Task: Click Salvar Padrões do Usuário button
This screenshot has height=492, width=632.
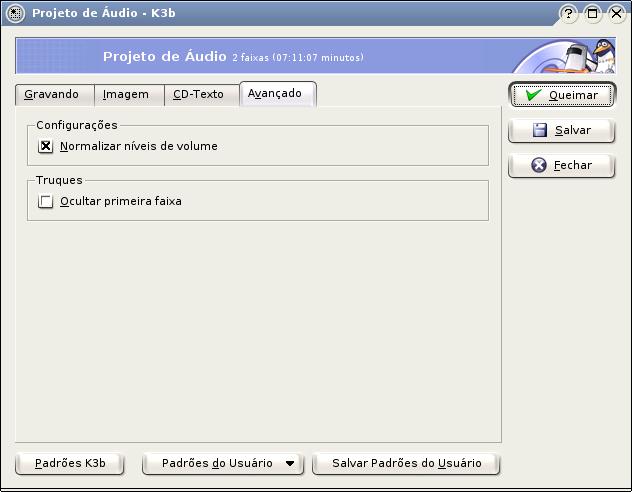Action: [x=406, y=464]
